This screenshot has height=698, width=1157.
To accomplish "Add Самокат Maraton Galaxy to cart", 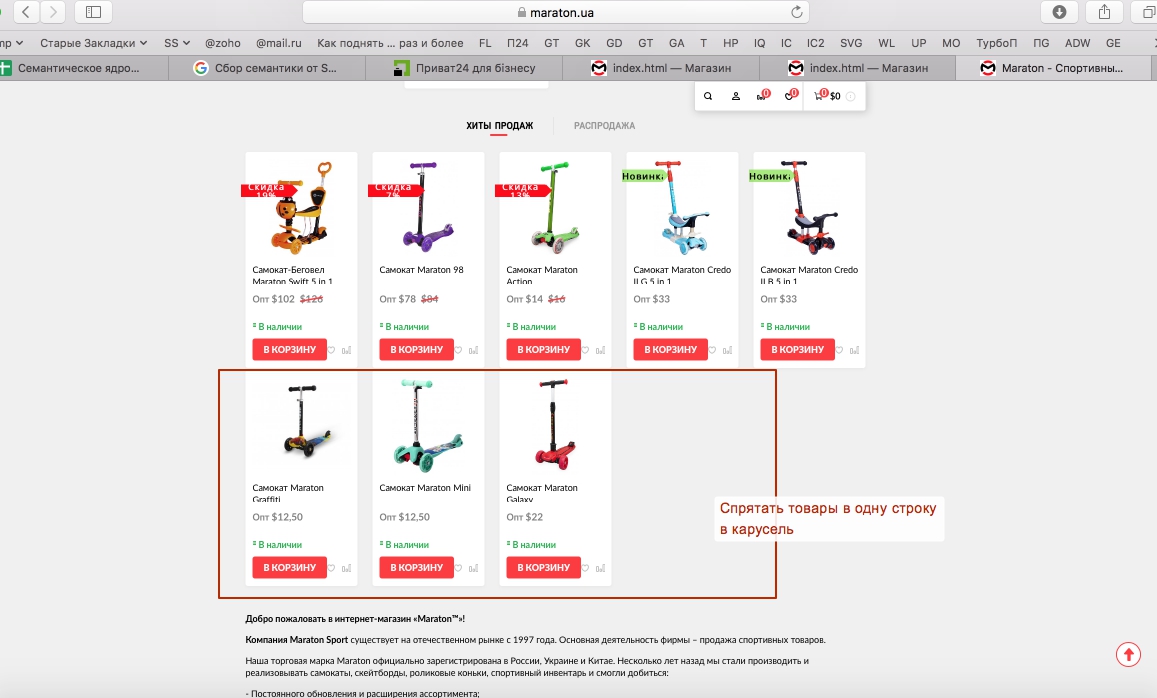I will click(x=543, y=568).
